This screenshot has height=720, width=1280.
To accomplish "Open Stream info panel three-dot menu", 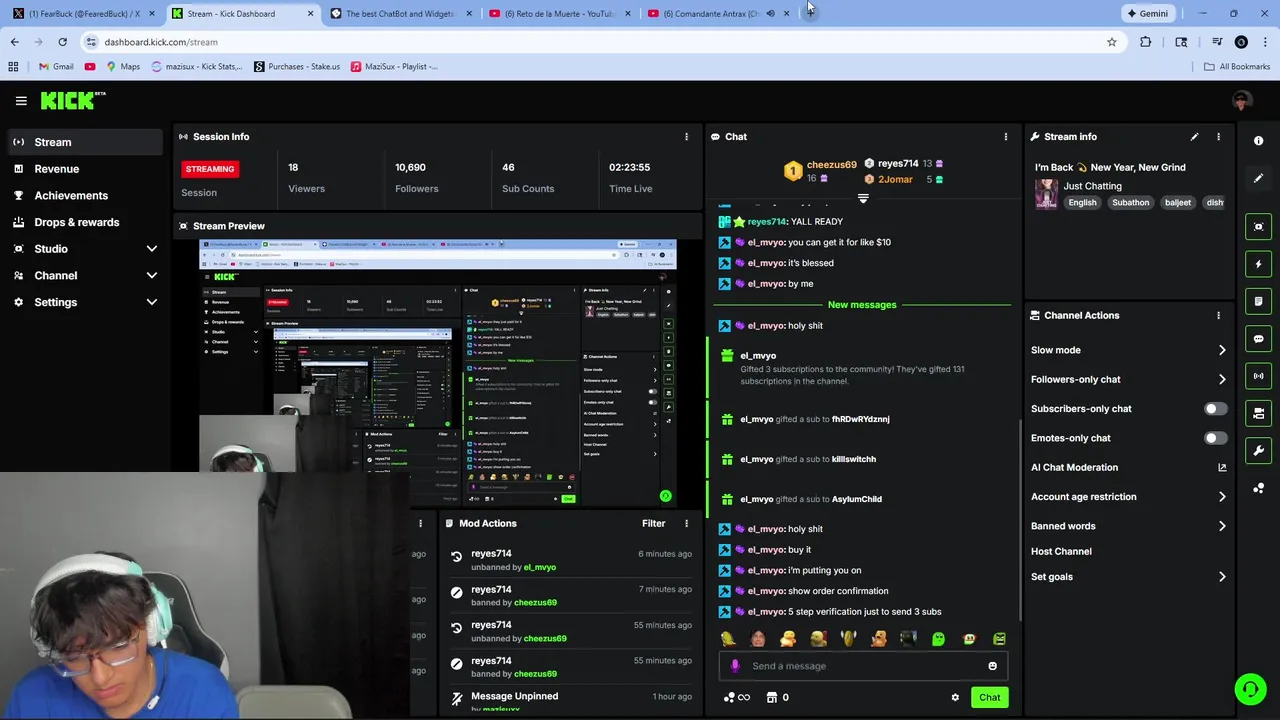I will [1218, 137].
